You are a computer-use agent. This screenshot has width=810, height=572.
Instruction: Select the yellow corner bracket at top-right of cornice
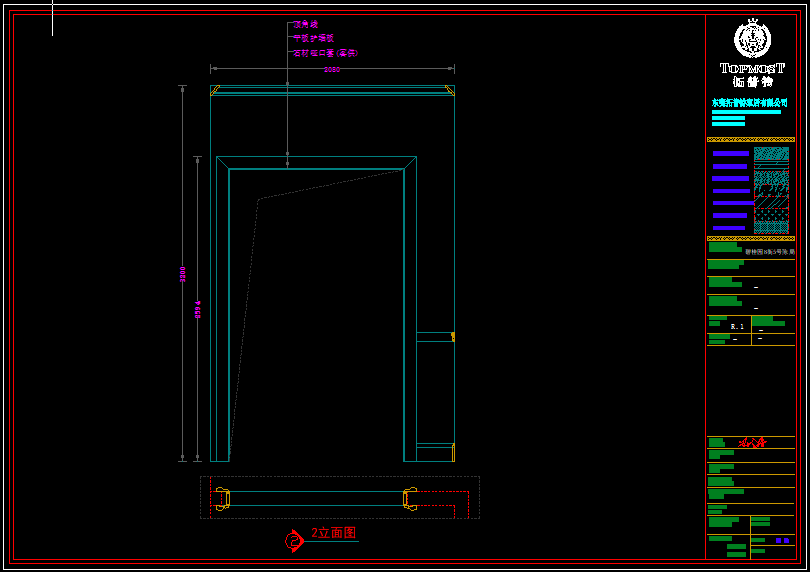(449, 90)
